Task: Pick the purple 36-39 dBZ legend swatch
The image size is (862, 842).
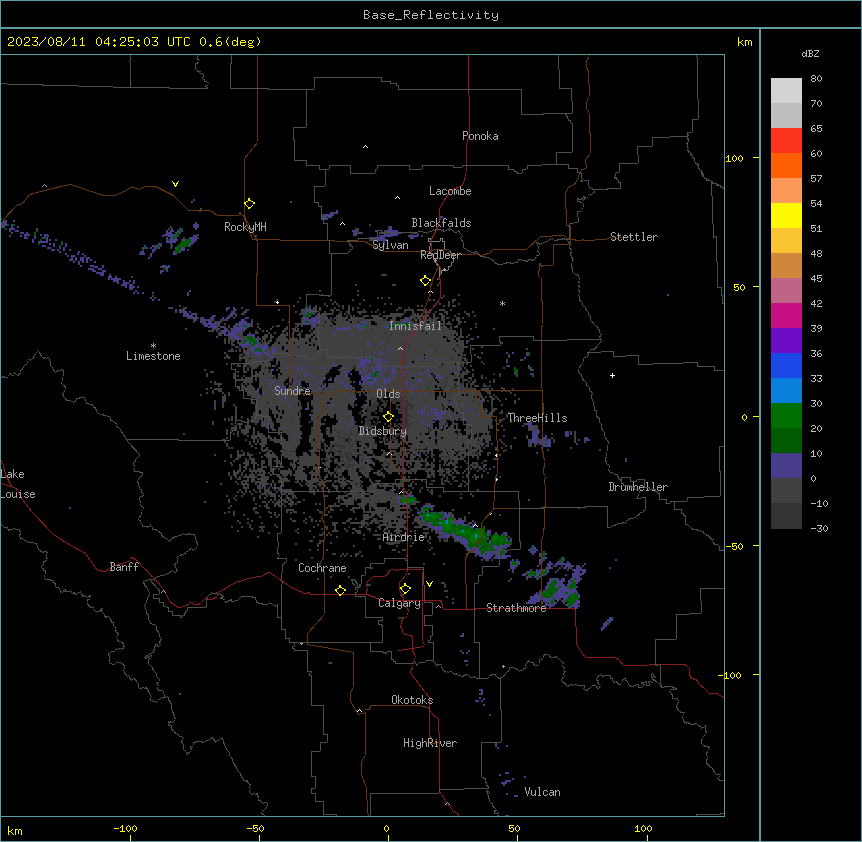Action: pos(786,341)
